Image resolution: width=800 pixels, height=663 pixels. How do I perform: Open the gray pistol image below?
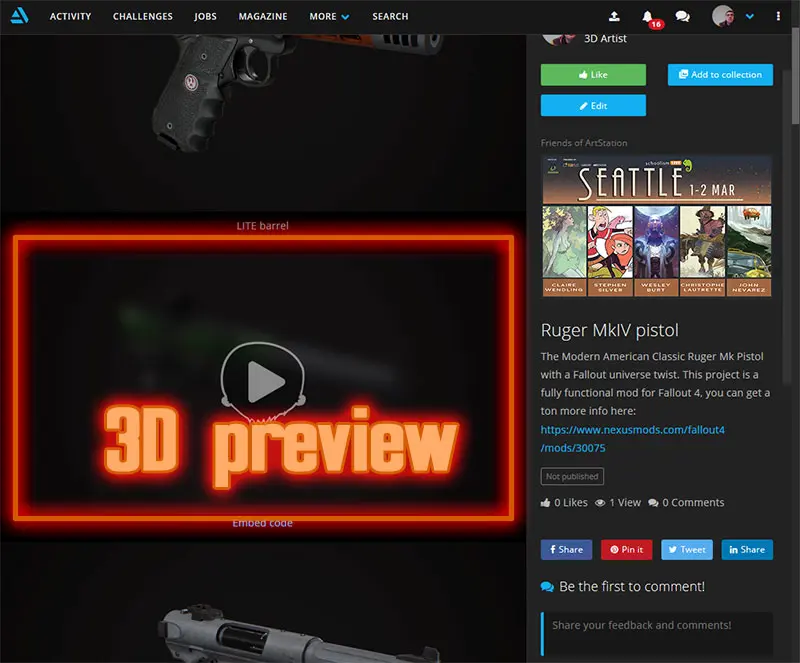pyautogui.click(x=299, y=633)
